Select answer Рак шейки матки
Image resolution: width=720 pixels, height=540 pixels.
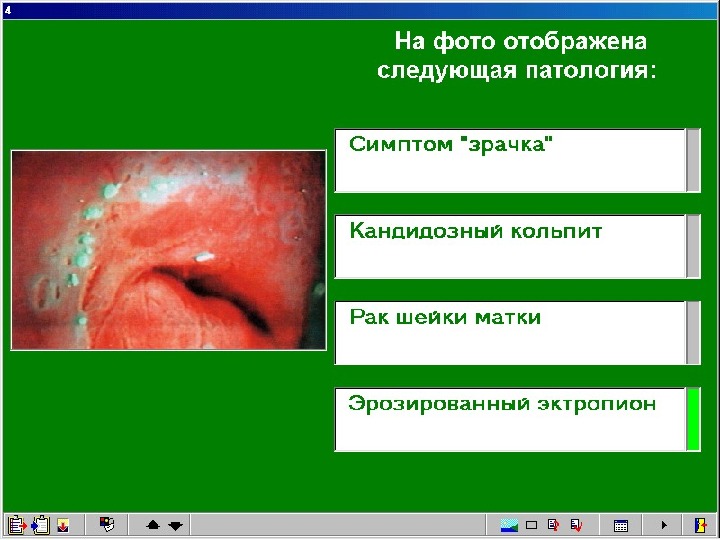click(510, 333)
